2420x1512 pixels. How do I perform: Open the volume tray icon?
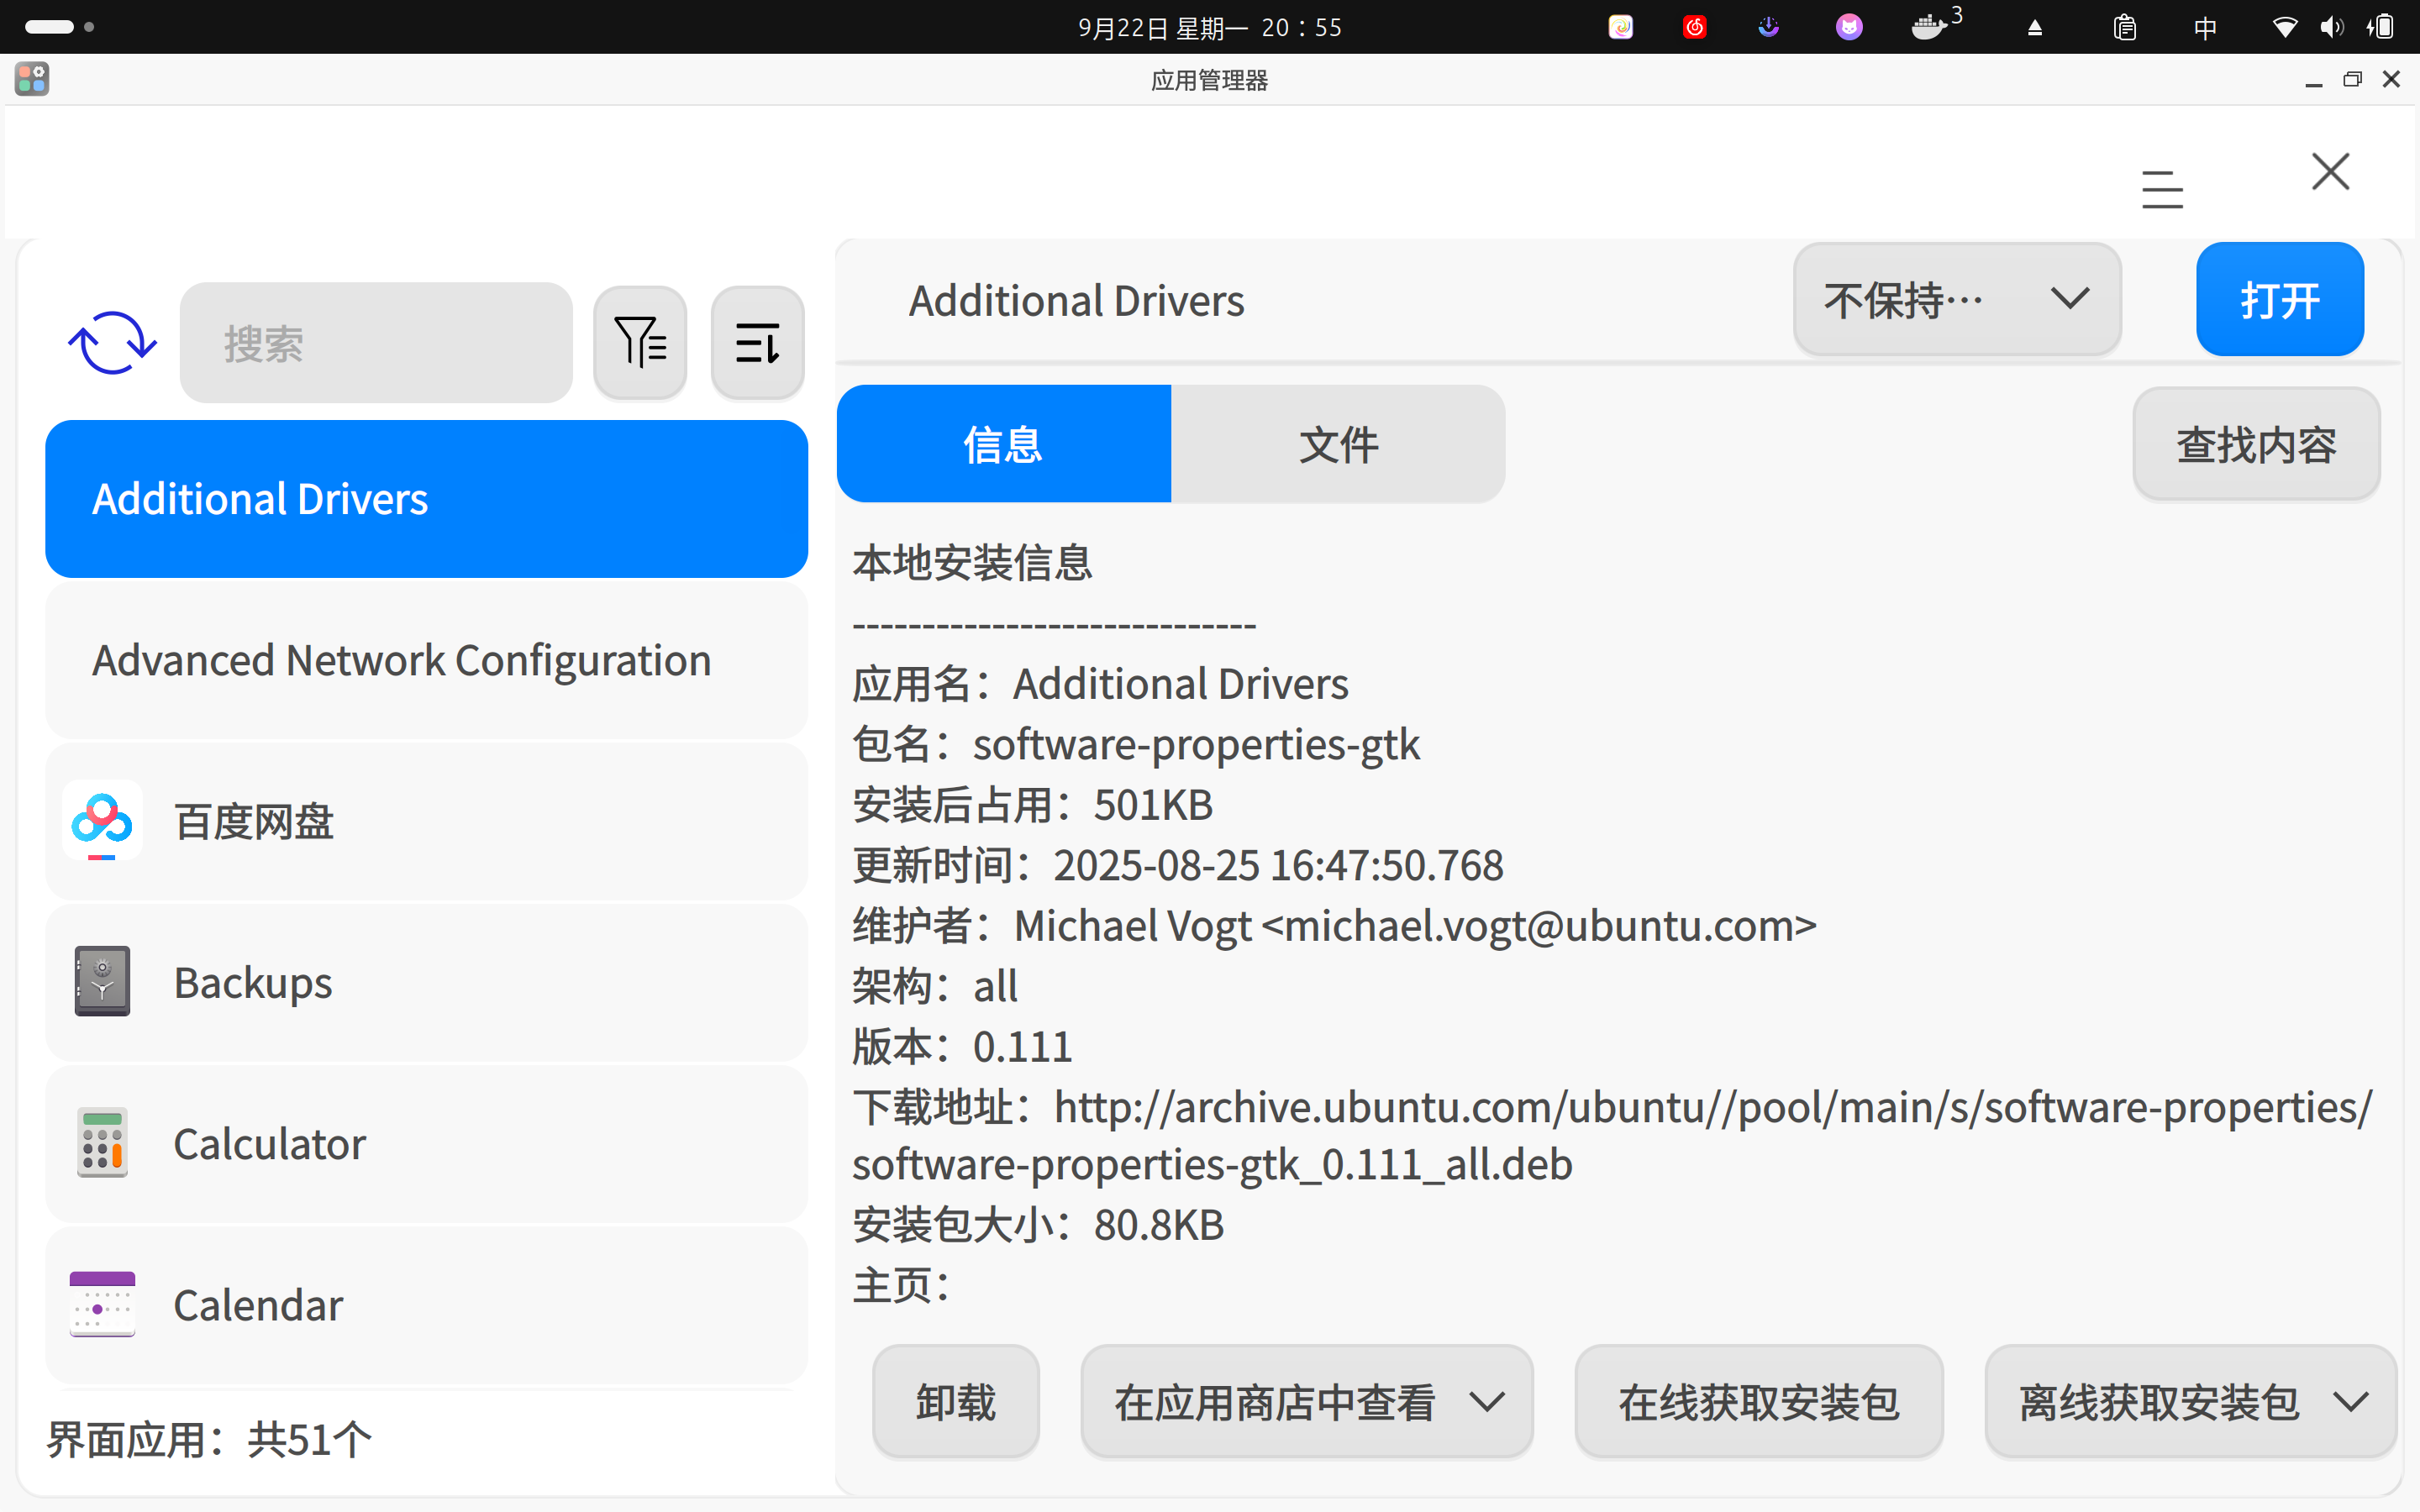click(2331, 27)
